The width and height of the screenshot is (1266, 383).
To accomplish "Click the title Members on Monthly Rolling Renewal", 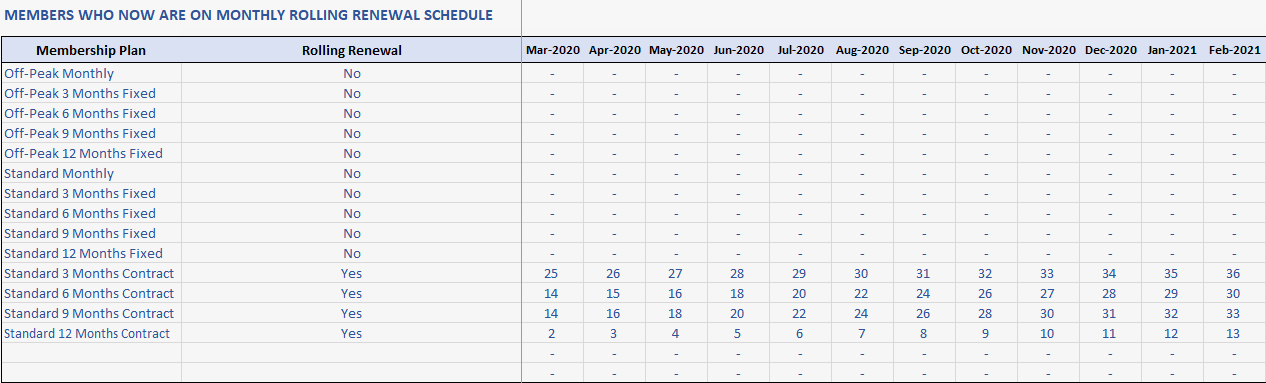I will (249, 15).
